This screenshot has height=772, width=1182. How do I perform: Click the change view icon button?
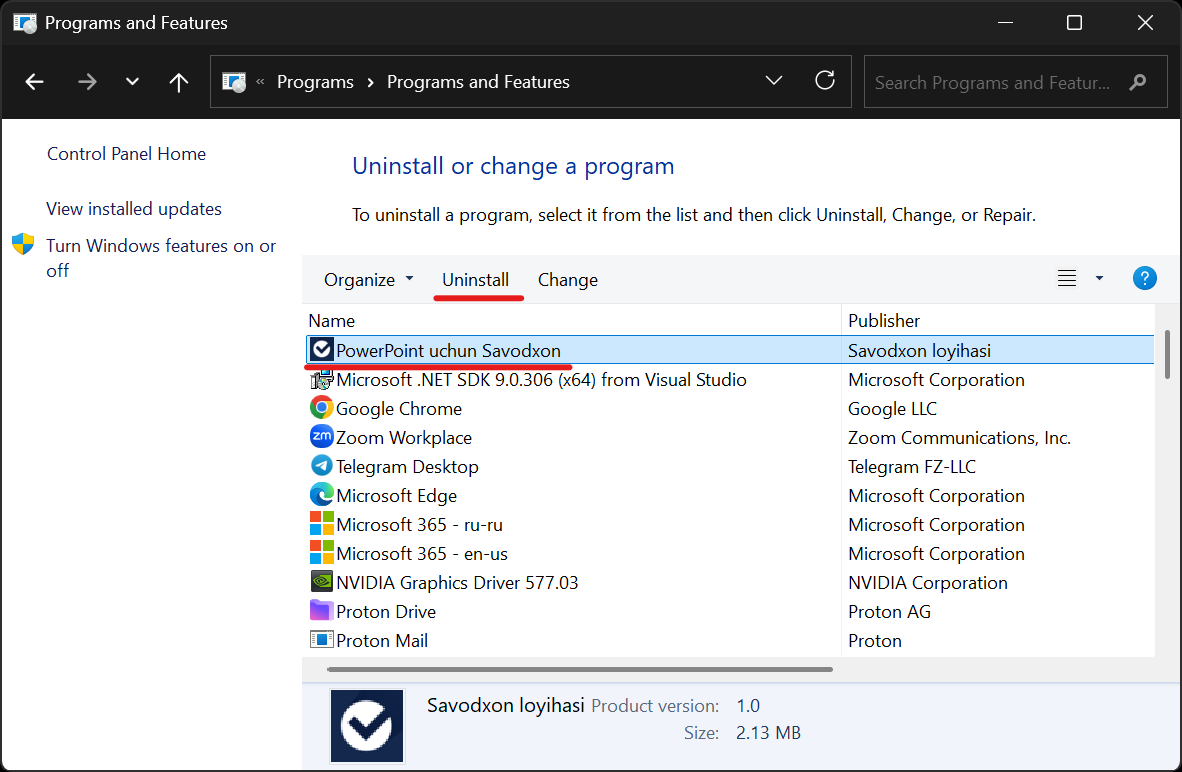[1067, 279]
